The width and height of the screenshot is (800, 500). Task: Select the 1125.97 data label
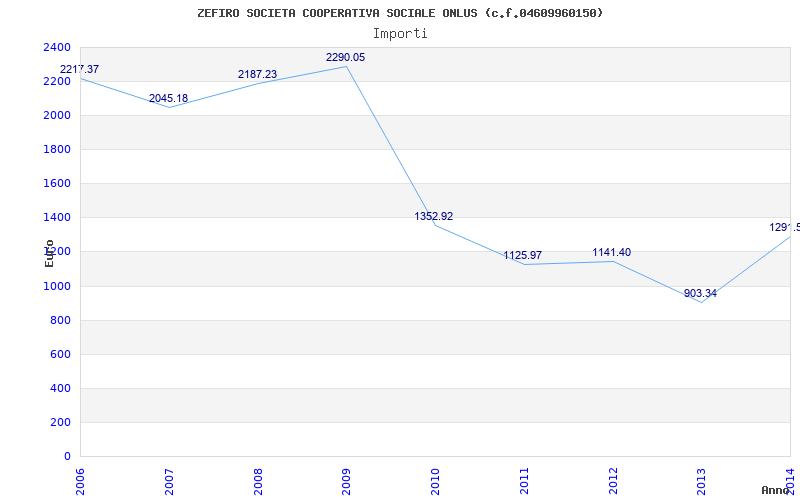522,256
